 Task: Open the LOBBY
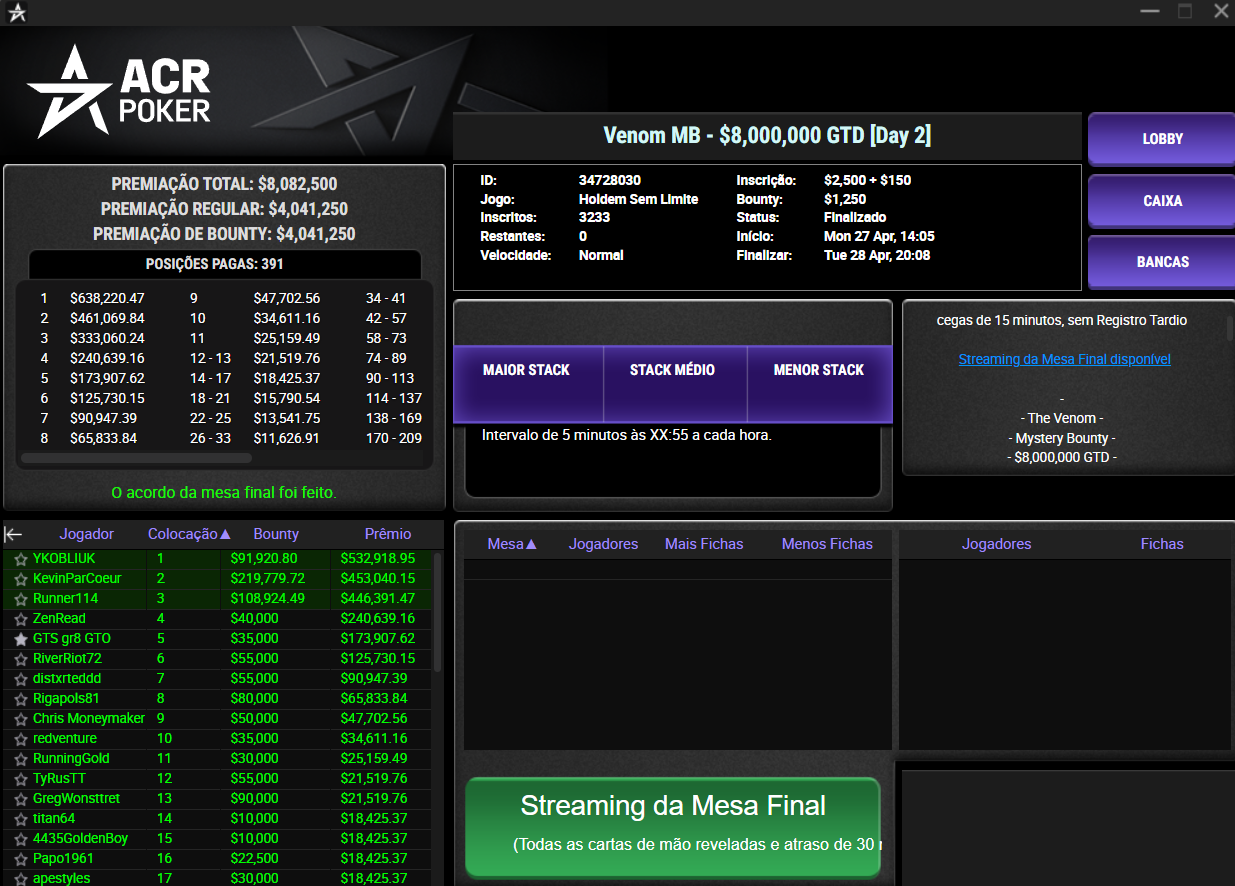pos(1163,139)
